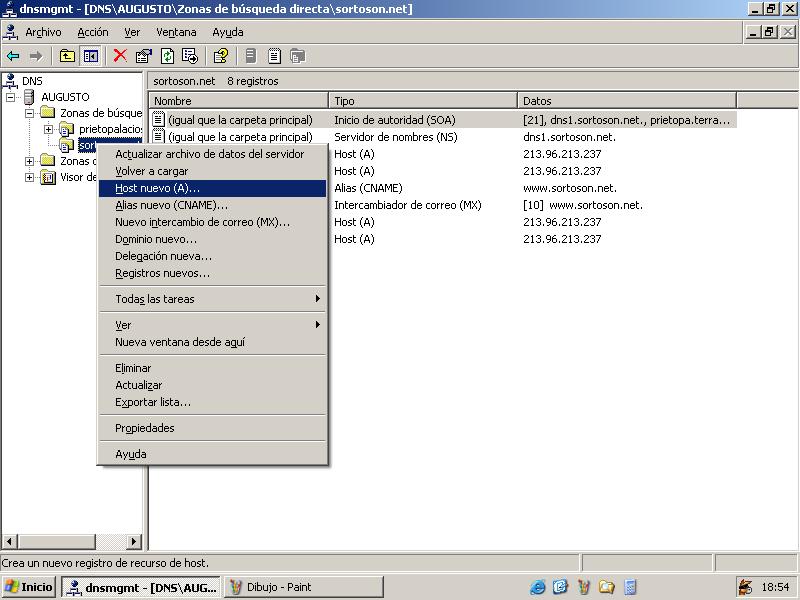
Task: Select Actualizar archivo de datos del servidor
Action: point(212,154)
